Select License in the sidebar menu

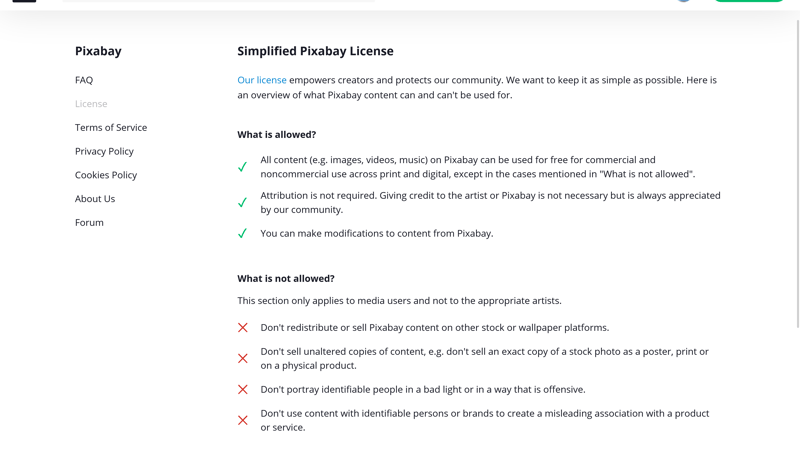91,104
